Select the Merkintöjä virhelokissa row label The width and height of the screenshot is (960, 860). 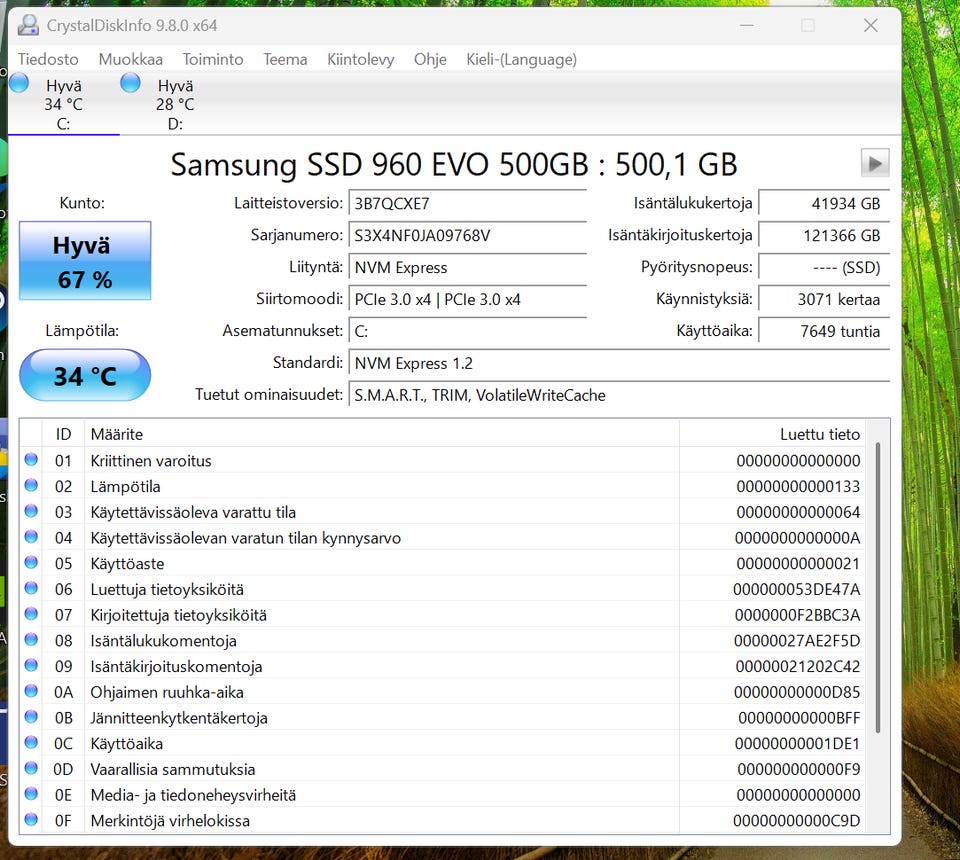[170, 820]
